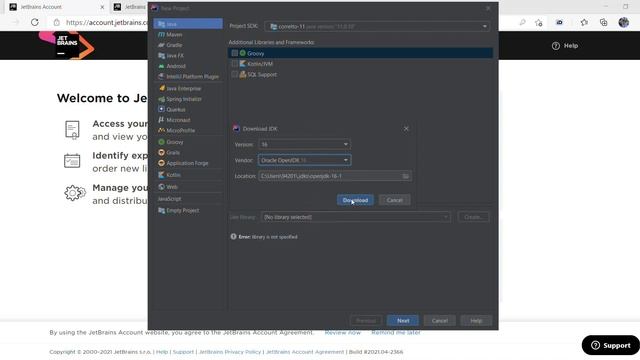
Task: Open the JDK Vendor dropdown
Action: (x=304, y=160)
